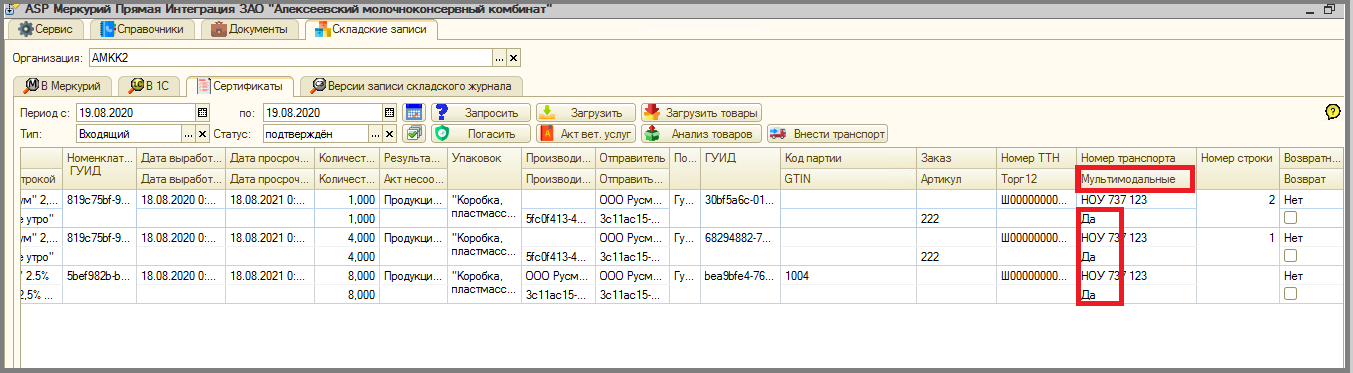1353x373 pixels.
Task: Click the Код партии column header
Action: pyautogui.click(x=849, y=158)
